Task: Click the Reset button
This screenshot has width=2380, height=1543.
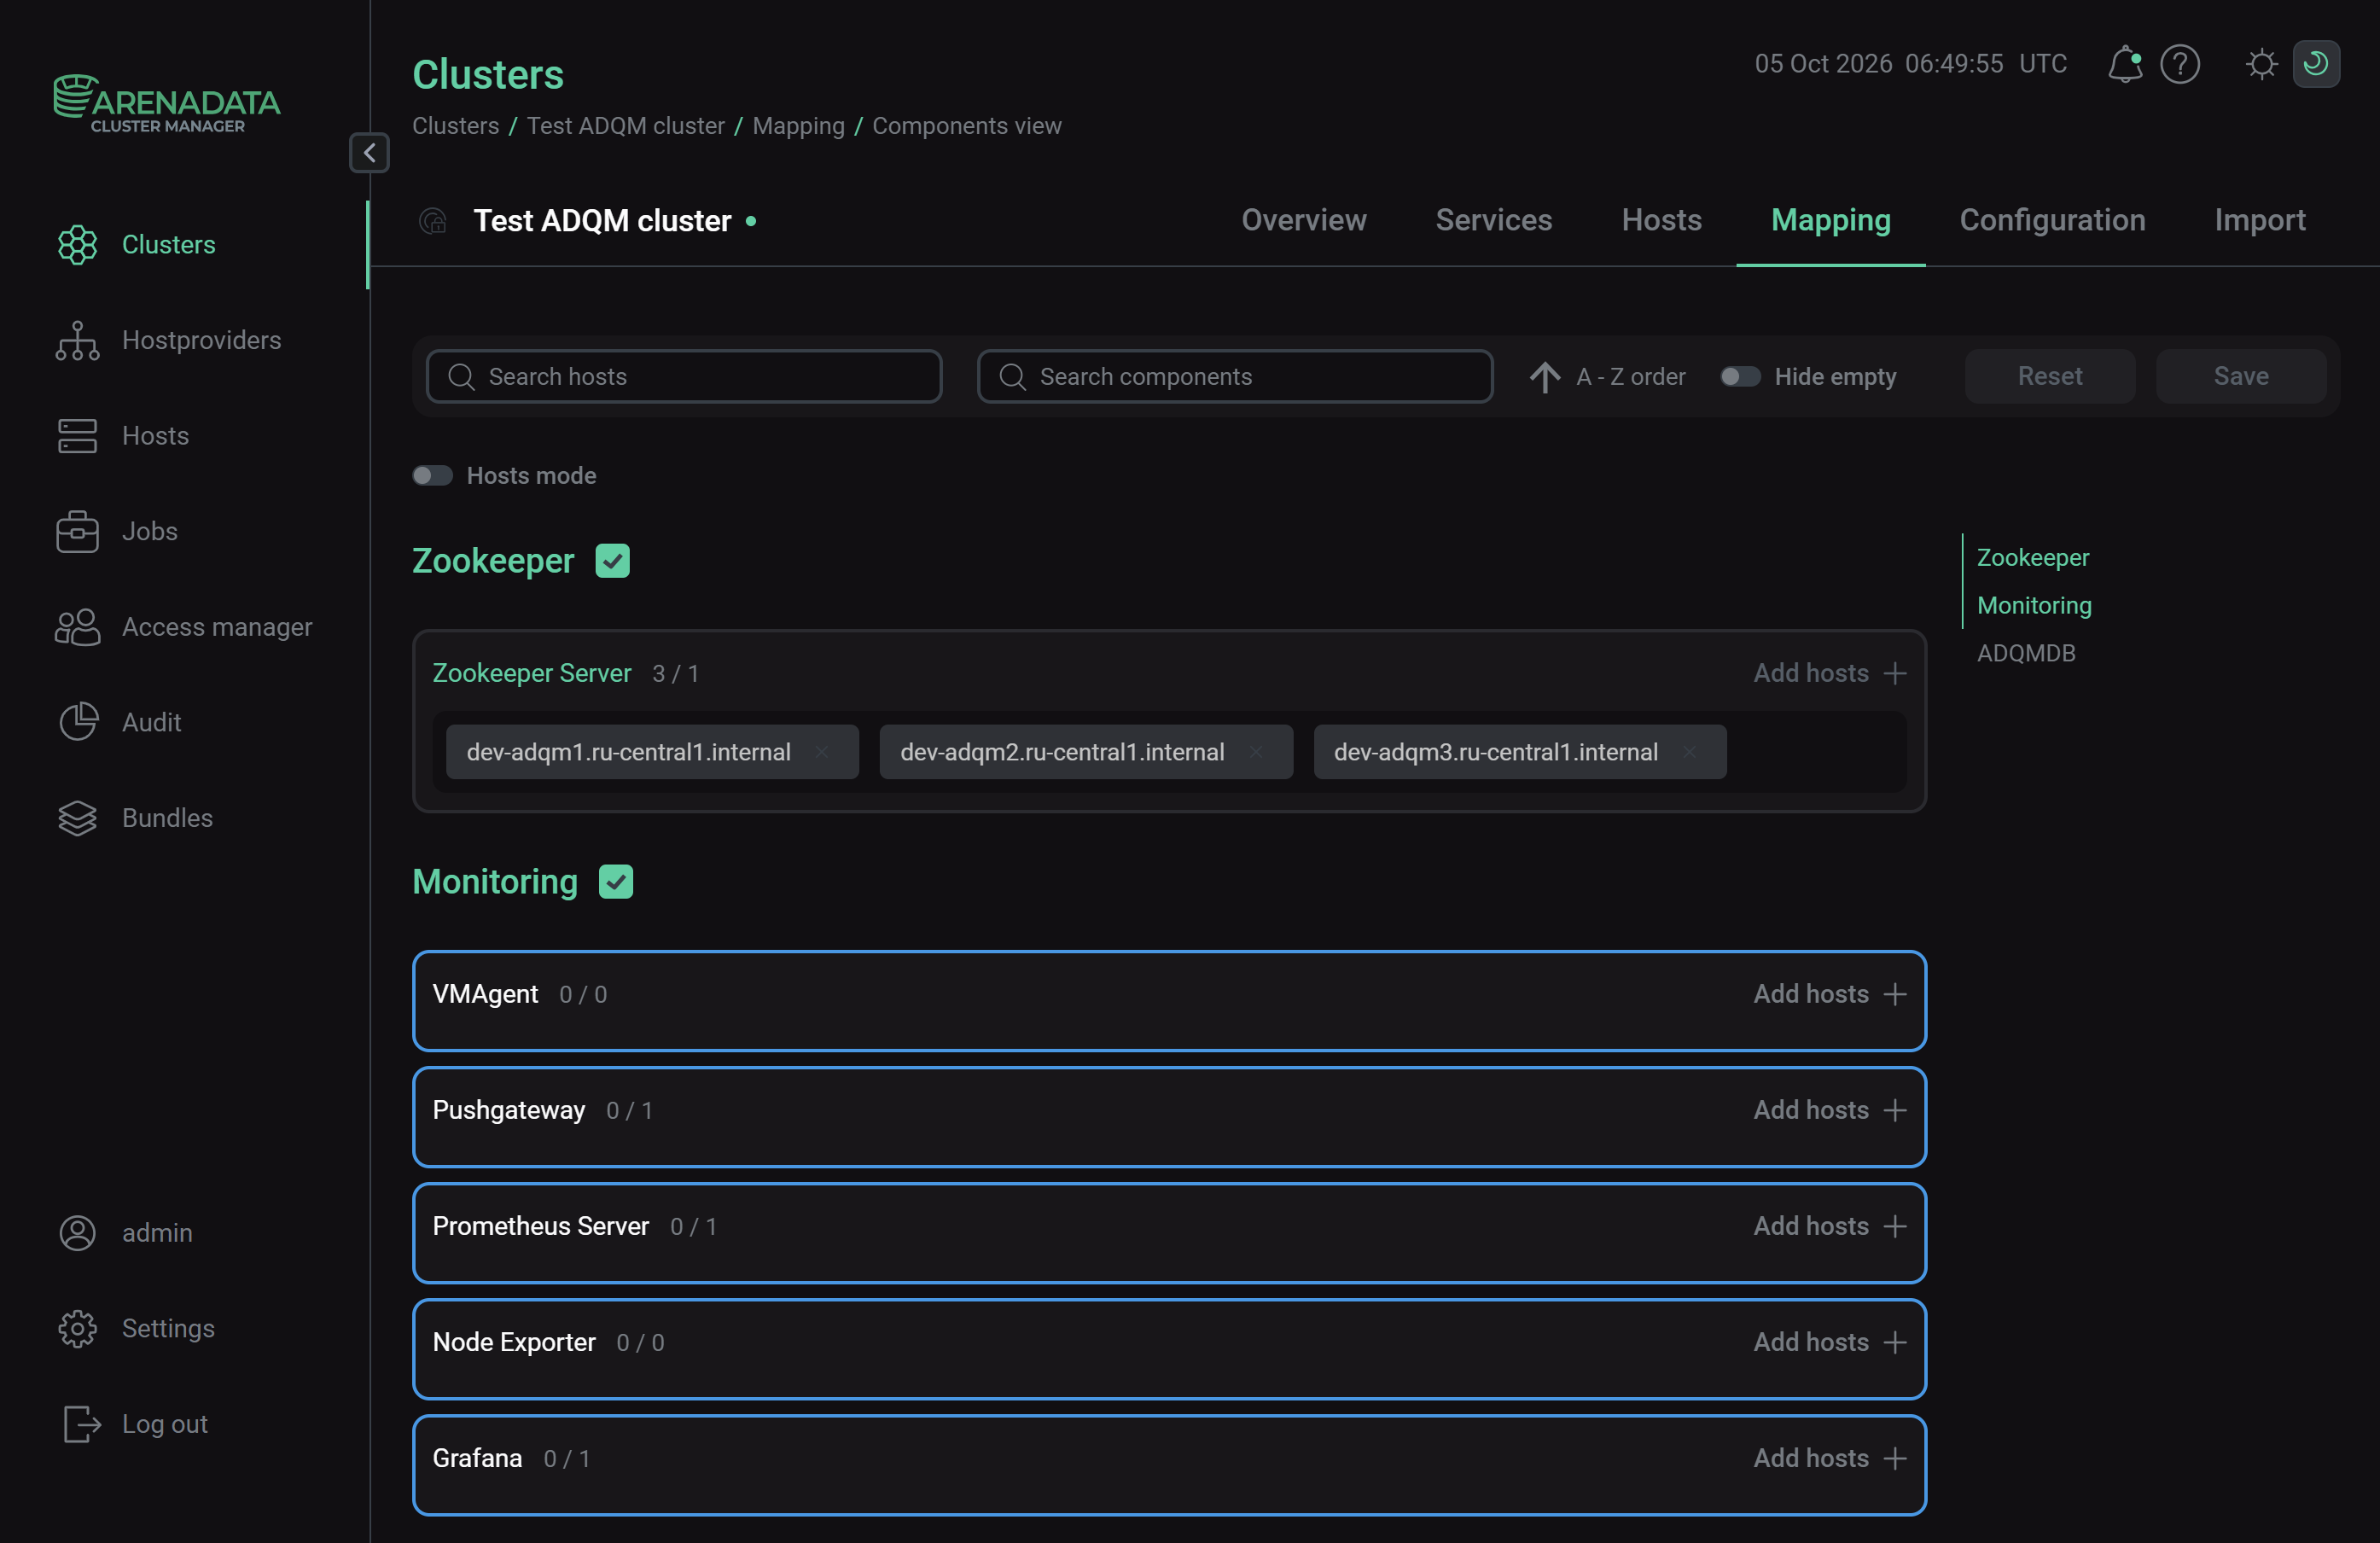Action: pos(2050,377)
